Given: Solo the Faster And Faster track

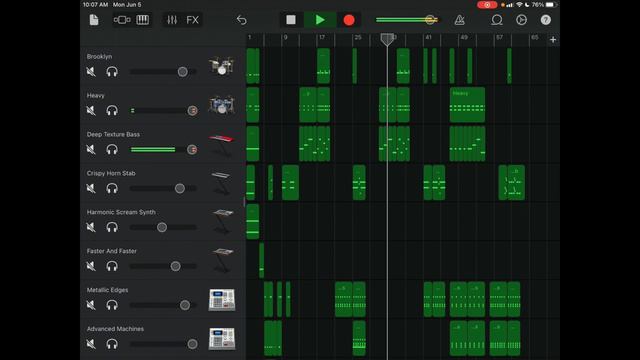Looking at the screenshot, I should [x=112, y=266].
